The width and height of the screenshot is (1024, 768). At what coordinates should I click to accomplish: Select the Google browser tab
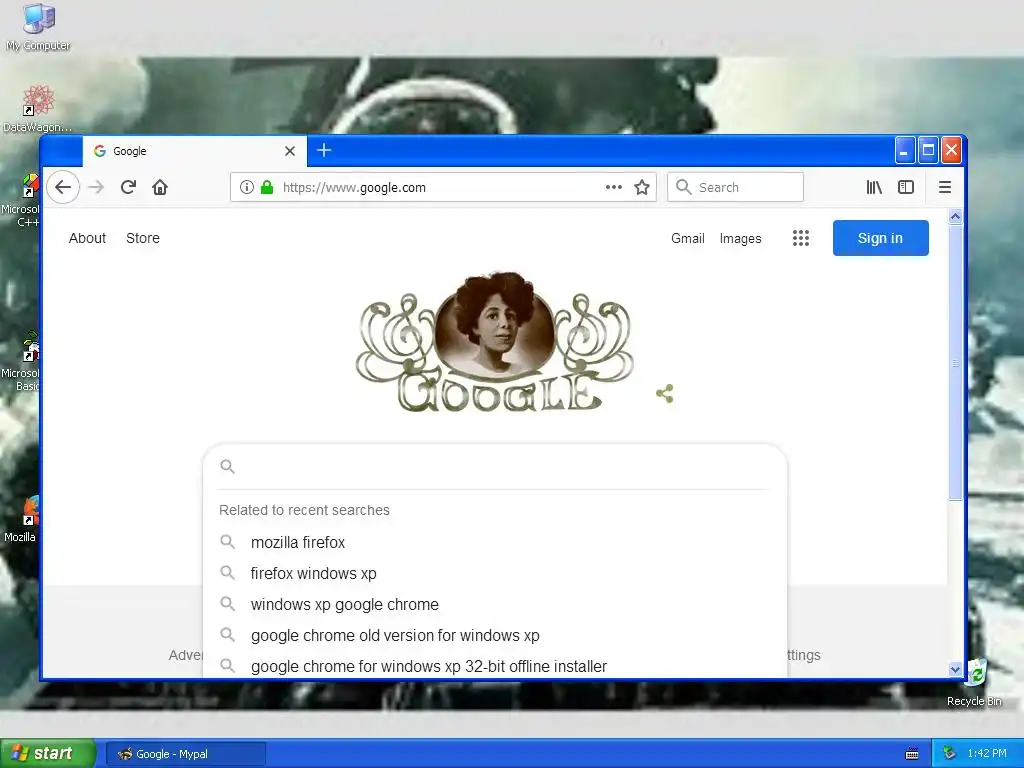pos(194,151)
